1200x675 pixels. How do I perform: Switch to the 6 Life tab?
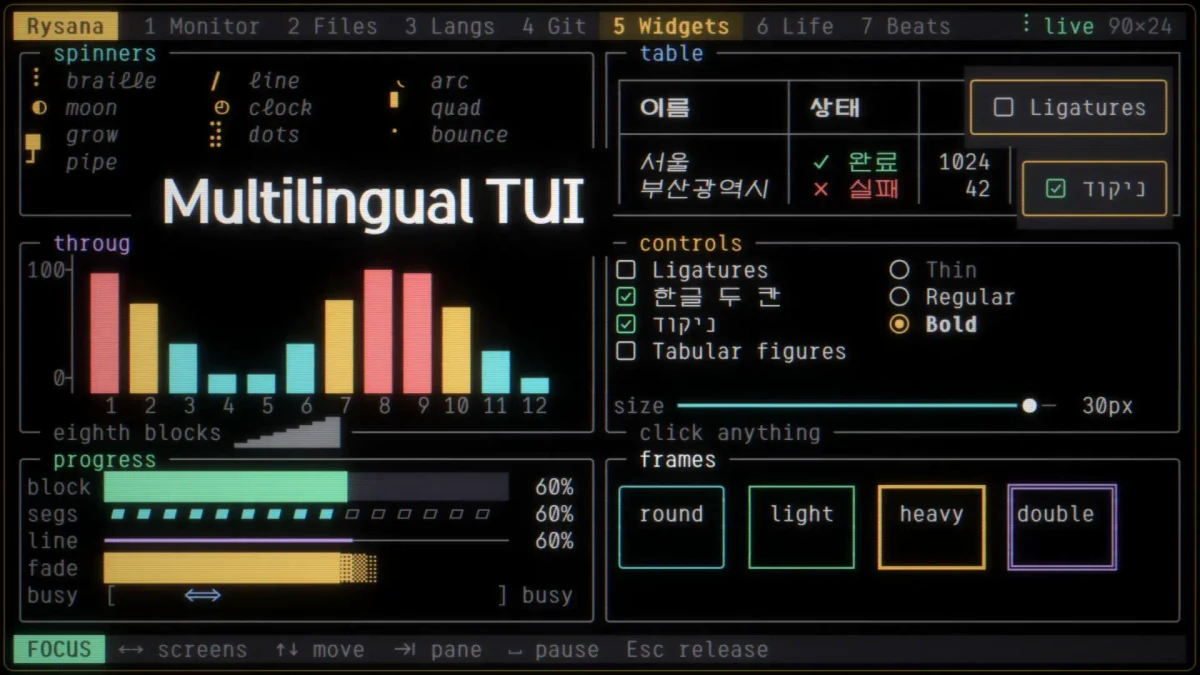click(795, 26)
